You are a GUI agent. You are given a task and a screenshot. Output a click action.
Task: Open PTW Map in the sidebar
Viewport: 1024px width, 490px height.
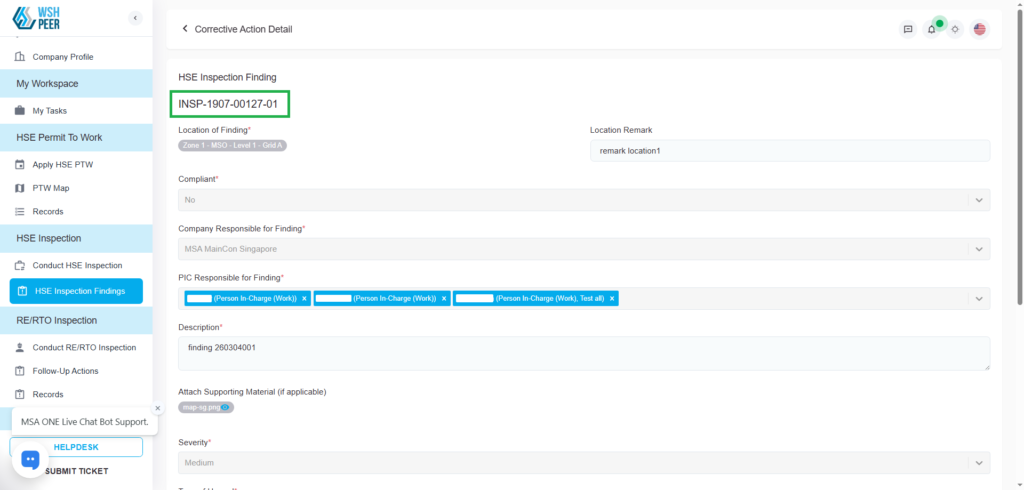tap(51, 188)
